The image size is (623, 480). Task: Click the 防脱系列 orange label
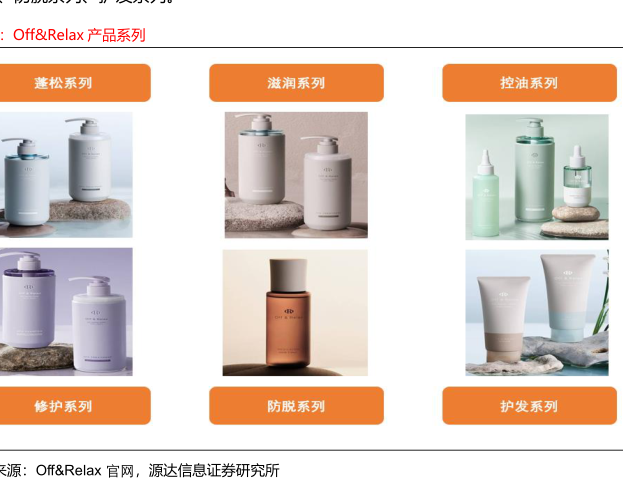point(296,406)
